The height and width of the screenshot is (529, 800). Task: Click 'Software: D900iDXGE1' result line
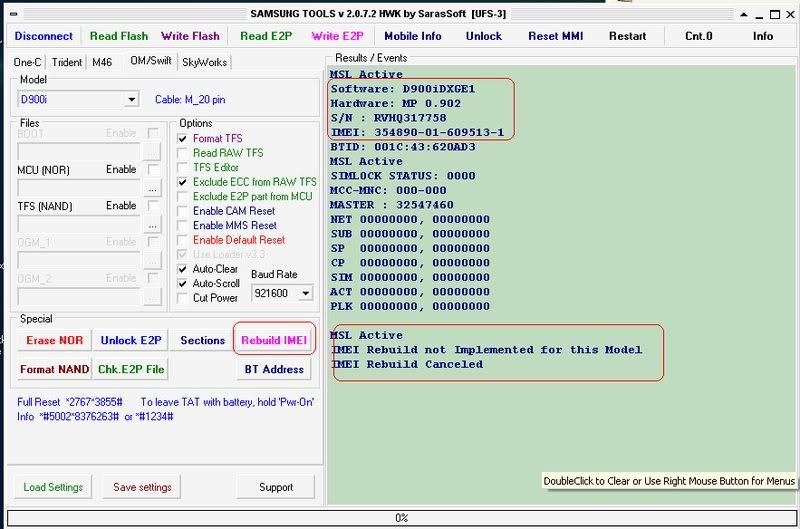pyautogui.click(x=403, y=89)
